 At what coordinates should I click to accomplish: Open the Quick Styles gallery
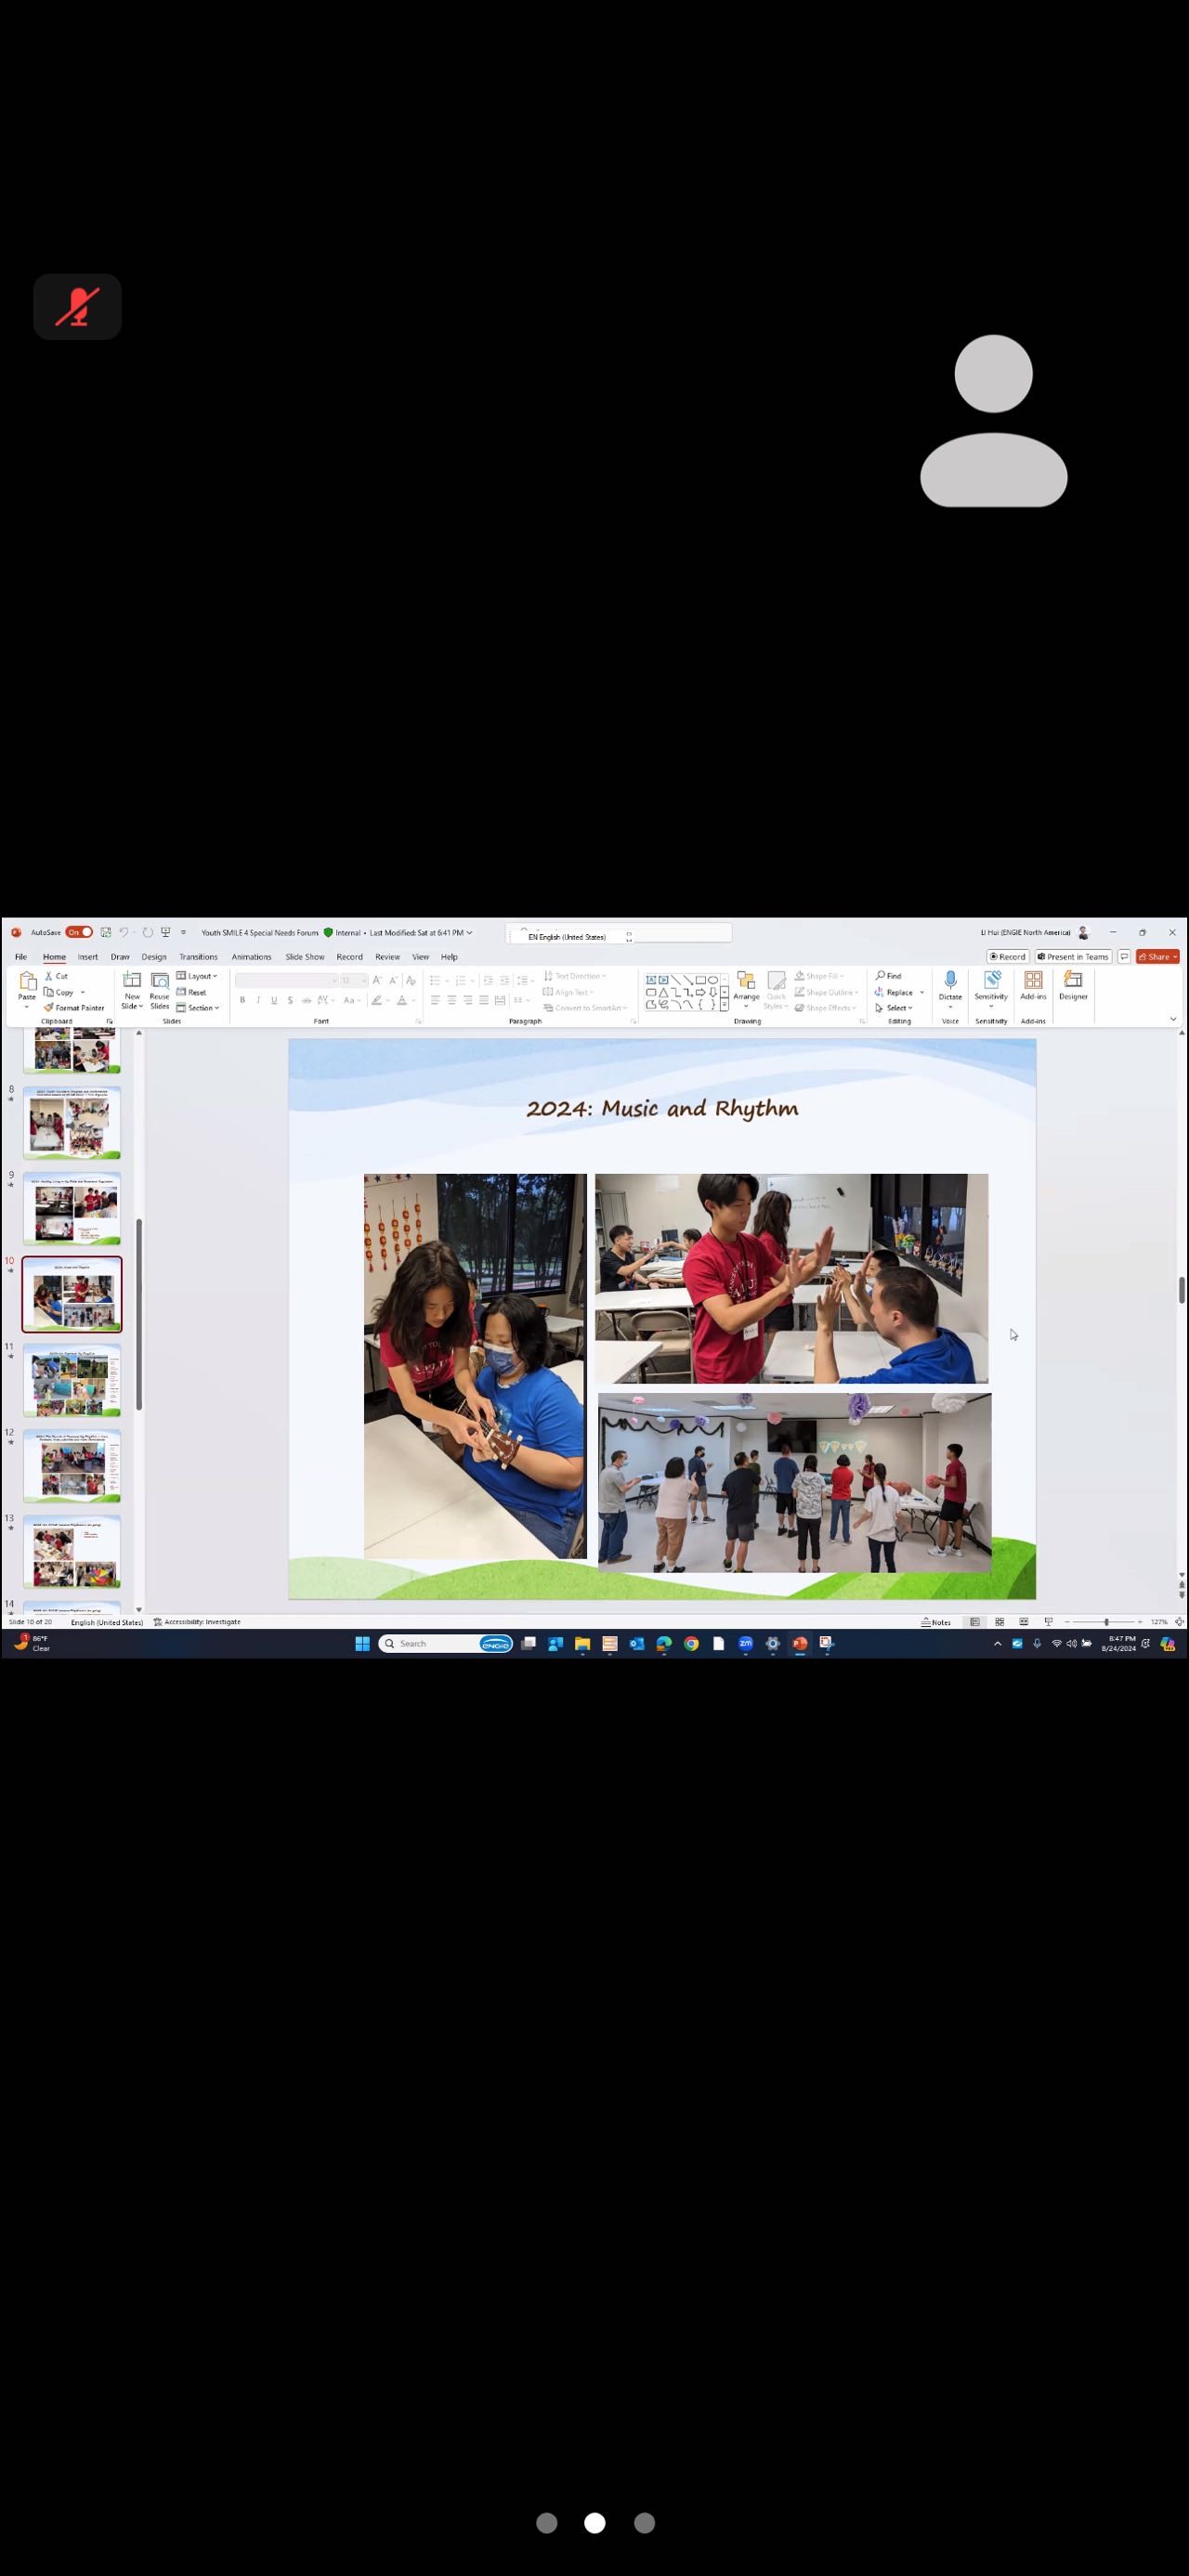776,990
